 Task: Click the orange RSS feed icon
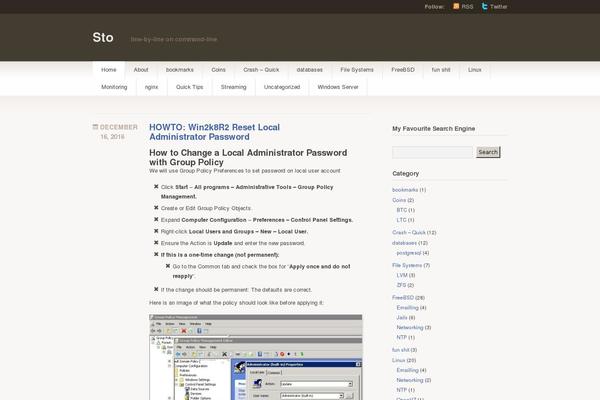(x=456, y=6)
